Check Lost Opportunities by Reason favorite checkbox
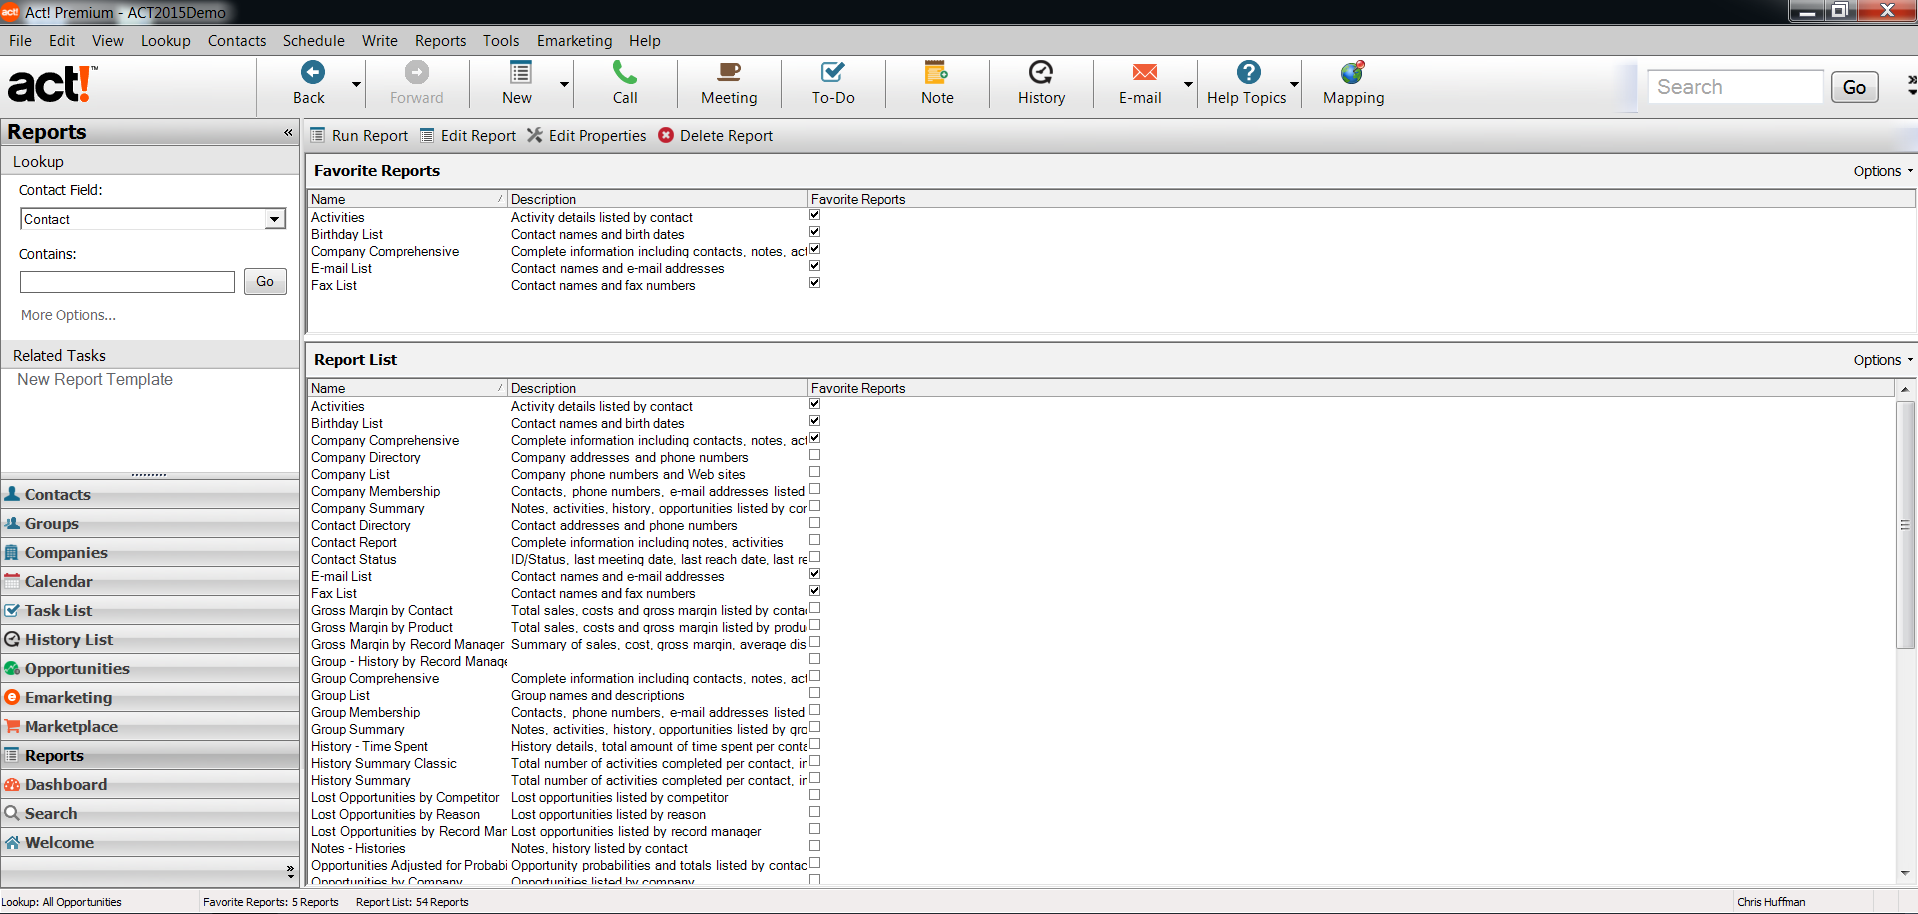Image resolution: width=1918 pixels, height=914 pixels. click(814, 812)
